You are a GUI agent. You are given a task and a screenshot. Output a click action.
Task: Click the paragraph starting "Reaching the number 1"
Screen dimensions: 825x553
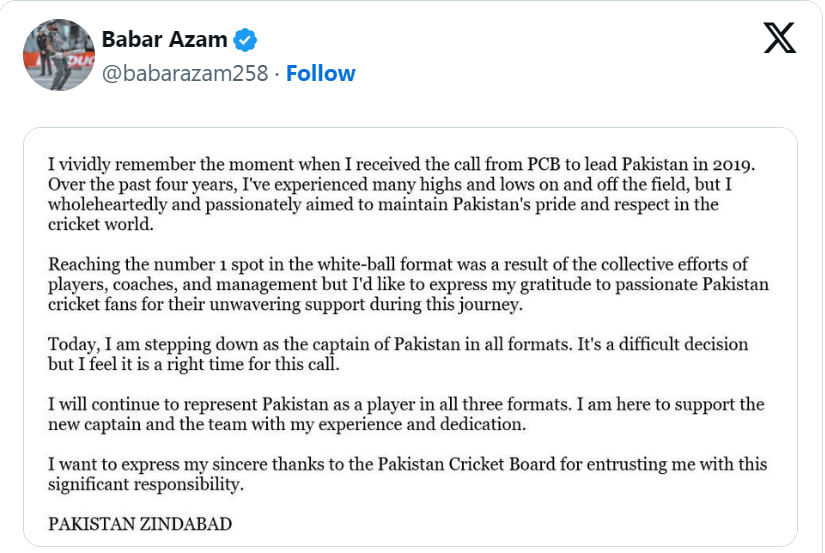pos(400,284)
